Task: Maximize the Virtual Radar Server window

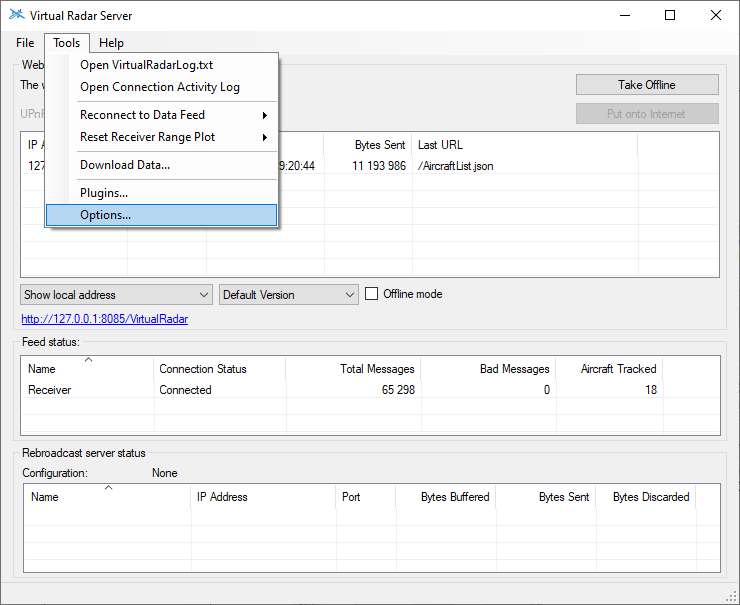Action: (670, 16)
